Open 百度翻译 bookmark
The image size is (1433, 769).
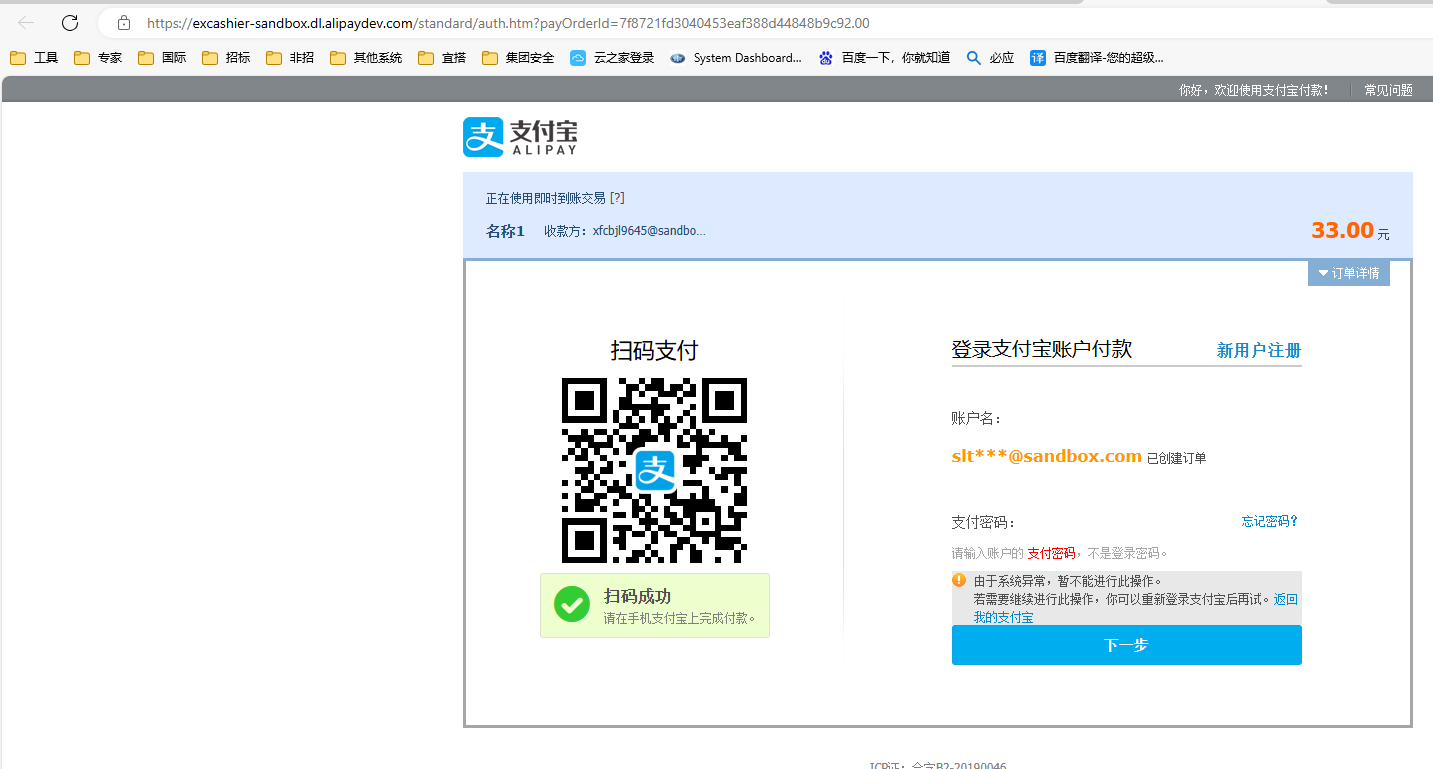[1097, 58]
